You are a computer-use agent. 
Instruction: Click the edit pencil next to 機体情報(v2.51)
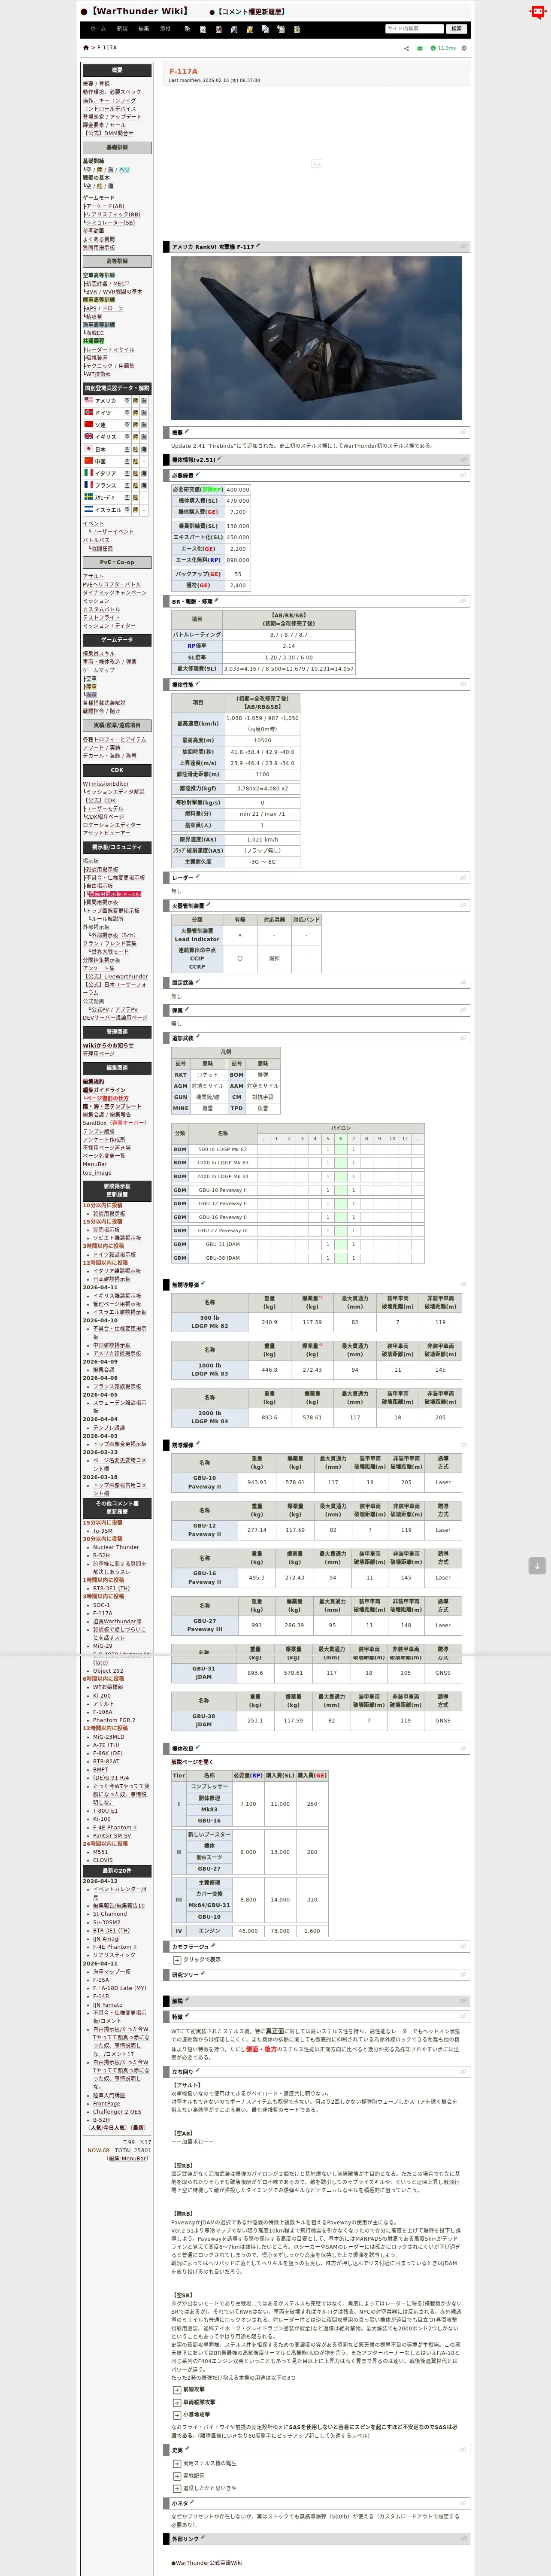tap(220, 459)
